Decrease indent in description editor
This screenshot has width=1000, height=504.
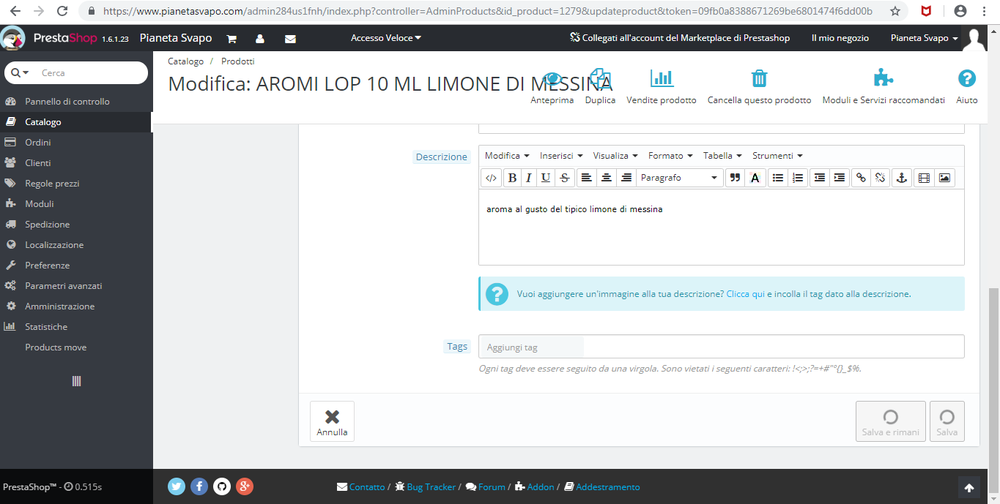coord(820,178)
